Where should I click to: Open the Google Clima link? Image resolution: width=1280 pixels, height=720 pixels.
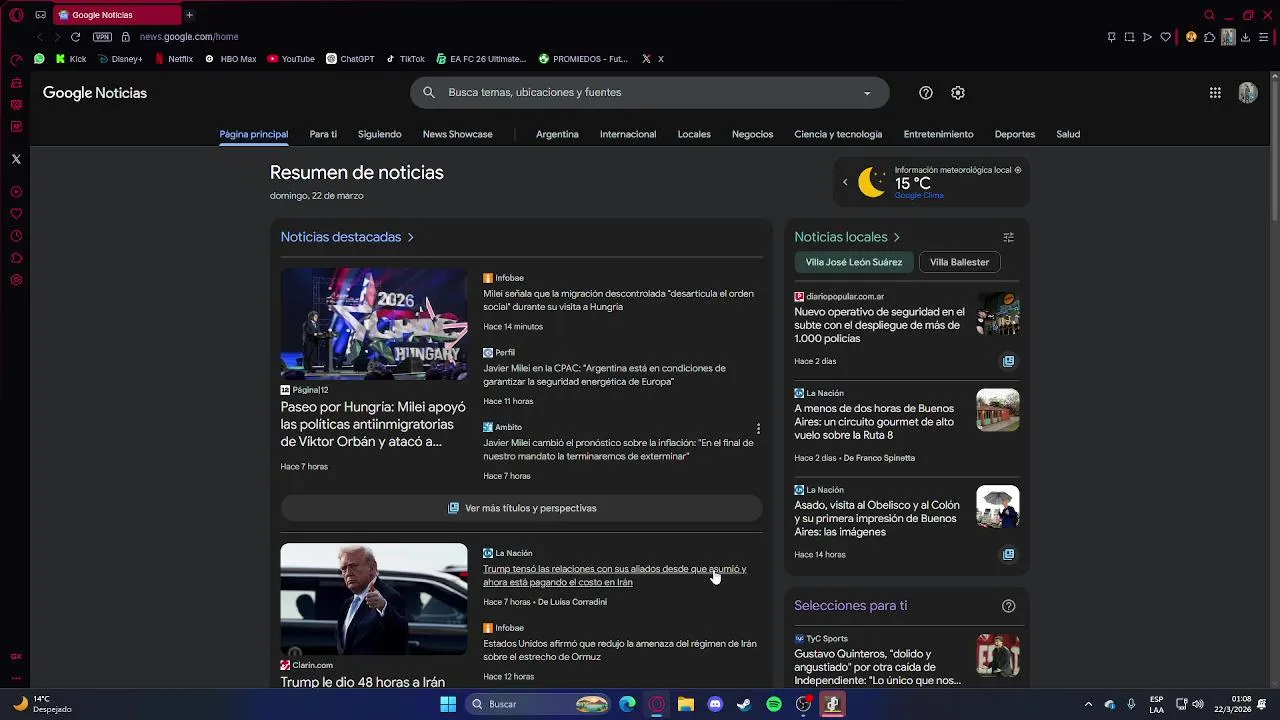pos(919,196)
